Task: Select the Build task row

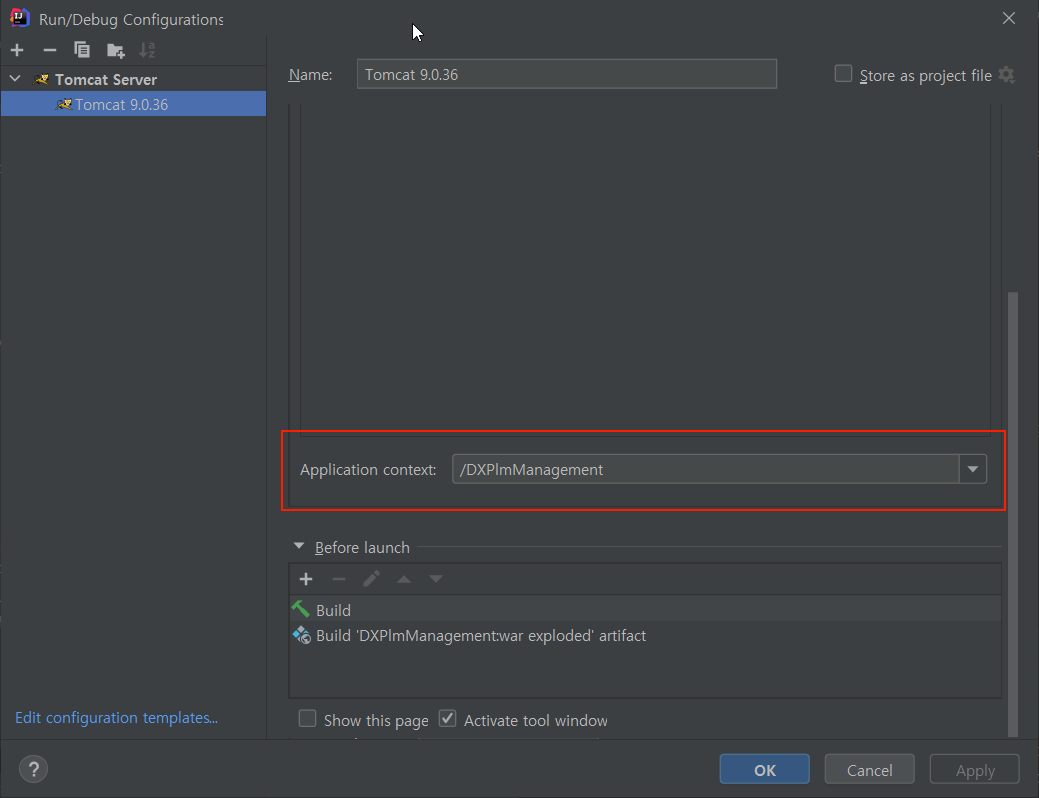Action: coord(645,609)
